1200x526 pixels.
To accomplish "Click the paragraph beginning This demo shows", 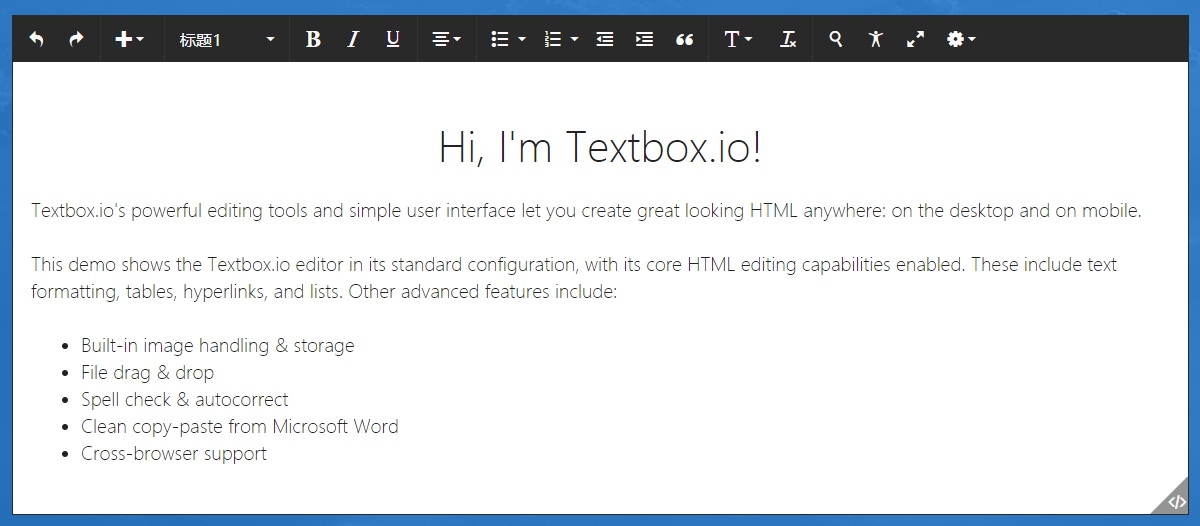I will click(574, 279).
